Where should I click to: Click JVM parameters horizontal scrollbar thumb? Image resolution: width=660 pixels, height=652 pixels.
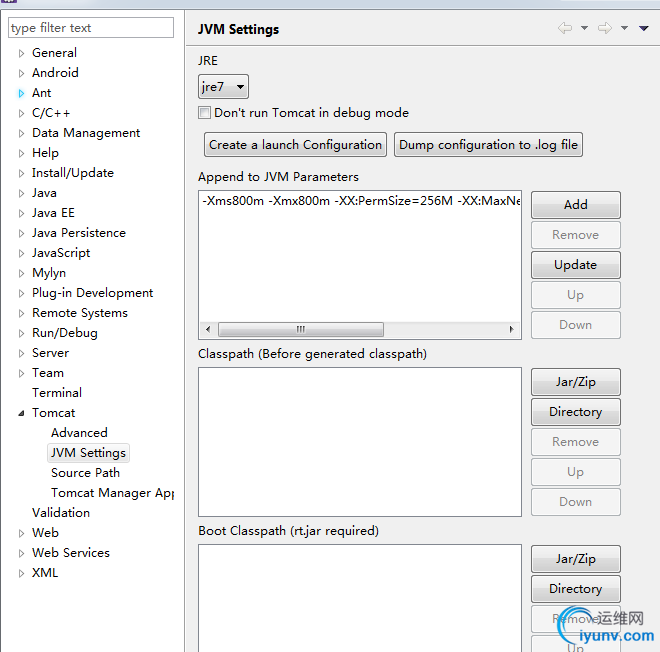pyautogui.click(x=301, y=329)
